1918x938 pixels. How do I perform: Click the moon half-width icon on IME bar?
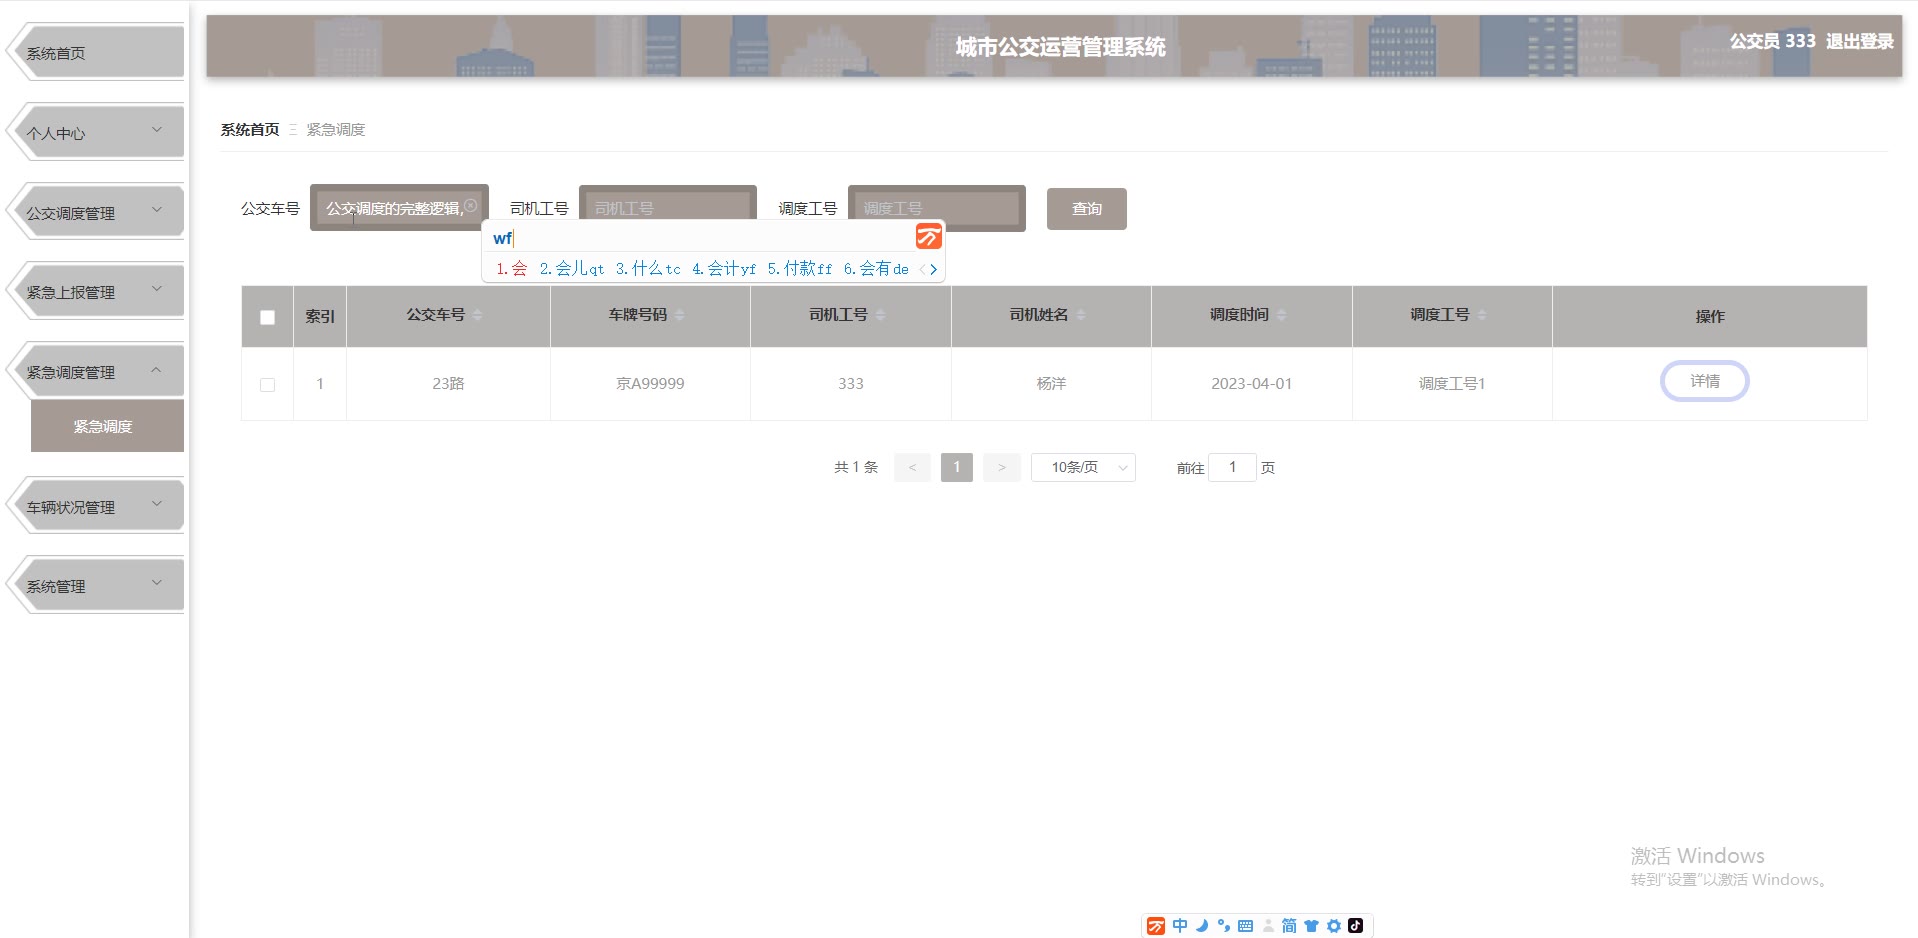point(1202,926)
